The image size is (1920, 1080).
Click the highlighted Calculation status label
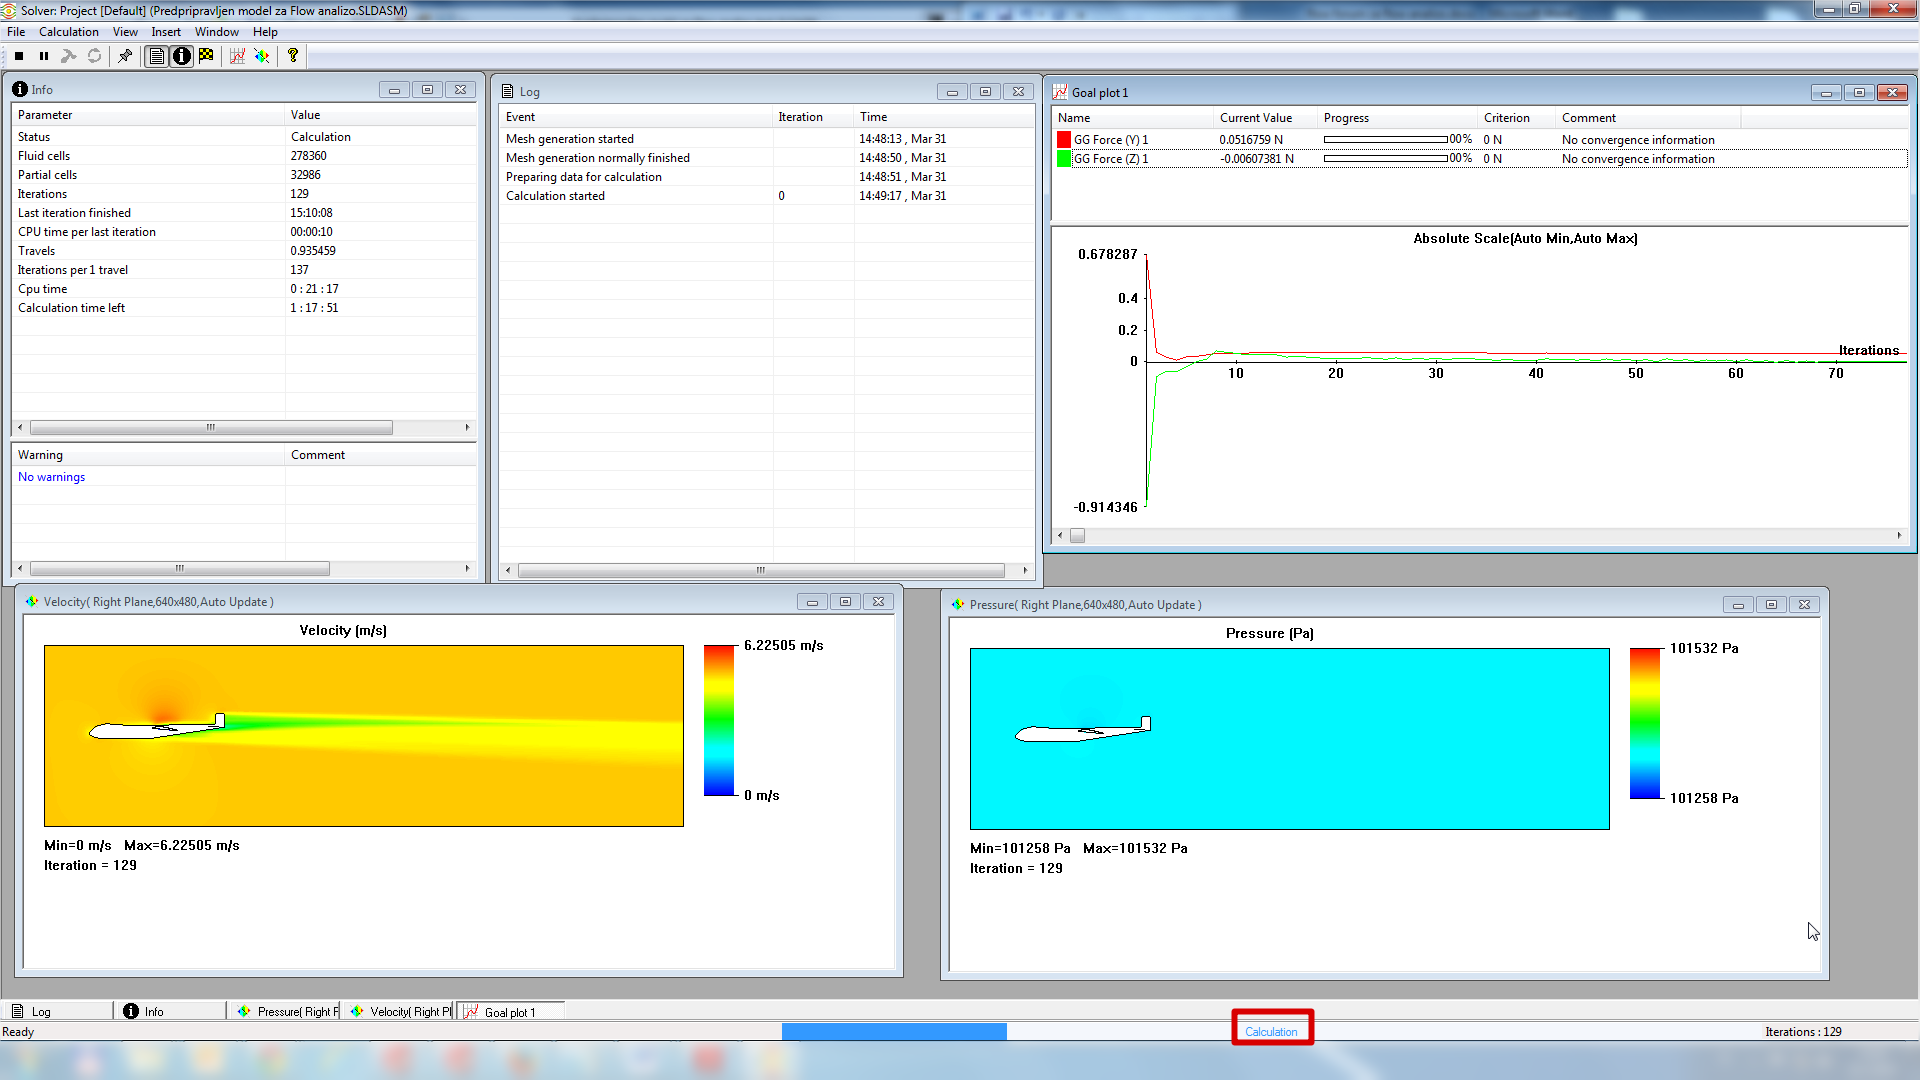click(x=1271, y=1031)
